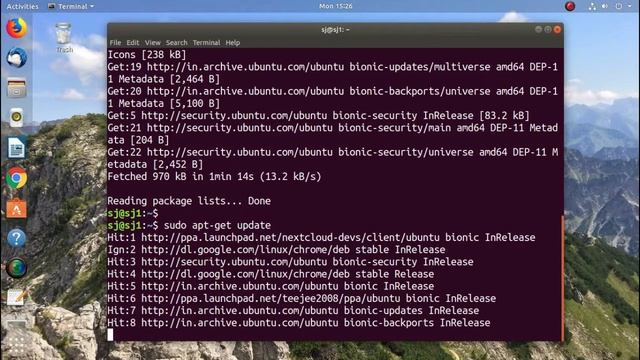Screen dimensions: 640x360
Task: Open the Terminal app menu in top bar
Action: coord(71,6)
